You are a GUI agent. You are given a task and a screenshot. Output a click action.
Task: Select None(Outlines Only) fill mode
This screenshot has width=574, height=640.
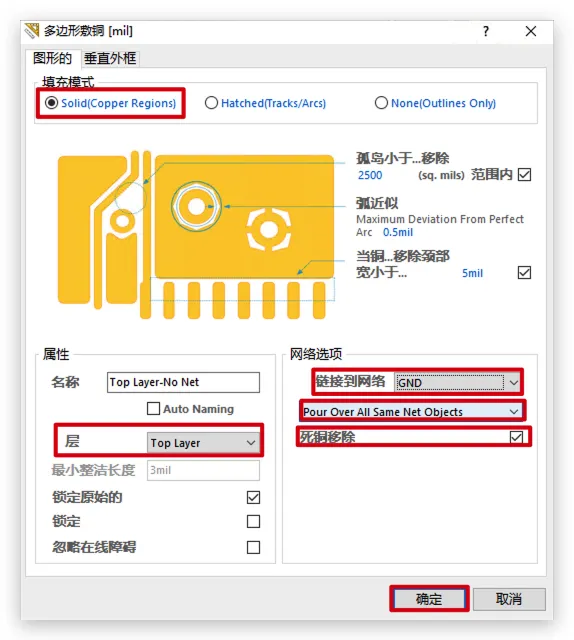pyautogui.click(x=435, y=103)
